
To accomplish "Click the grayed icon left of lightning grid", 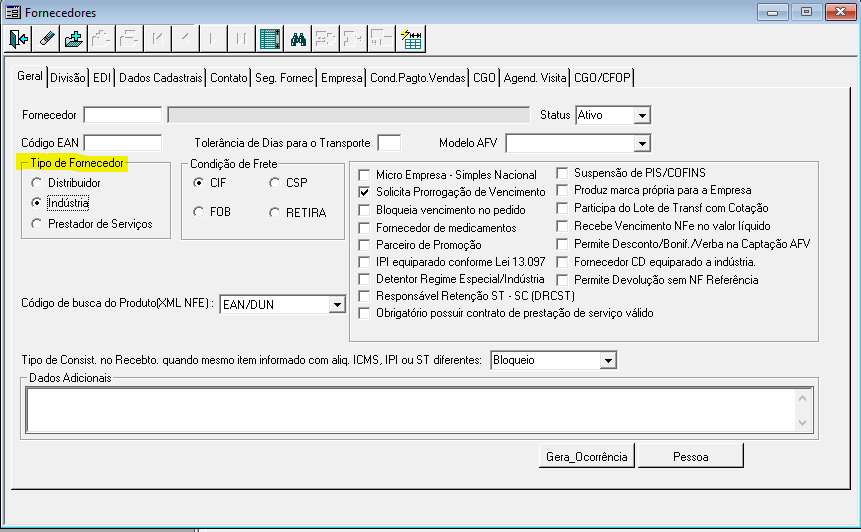I will [x=382, y=39].
